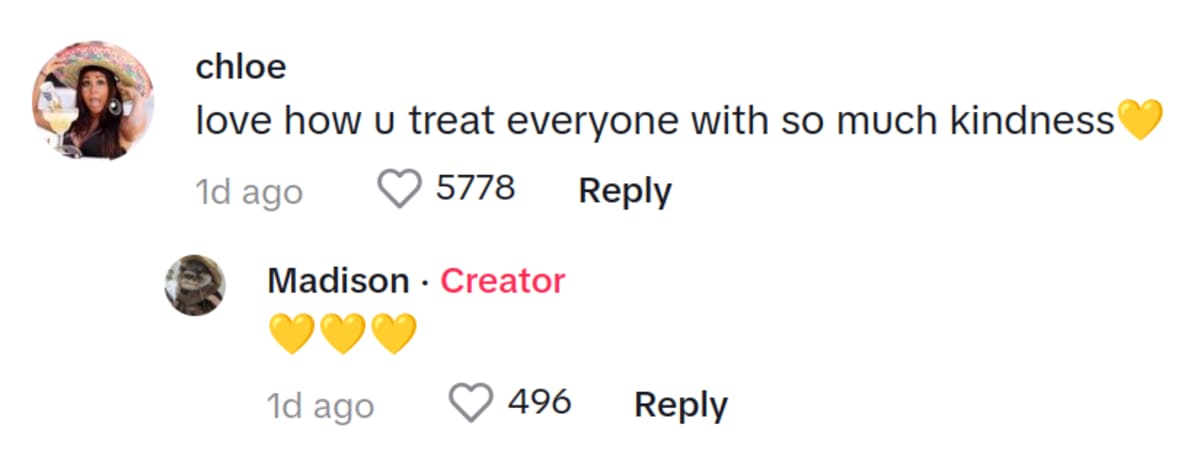Like Madison's reply with the heart icon
The image size is (1200, 466).
point(470,403)
